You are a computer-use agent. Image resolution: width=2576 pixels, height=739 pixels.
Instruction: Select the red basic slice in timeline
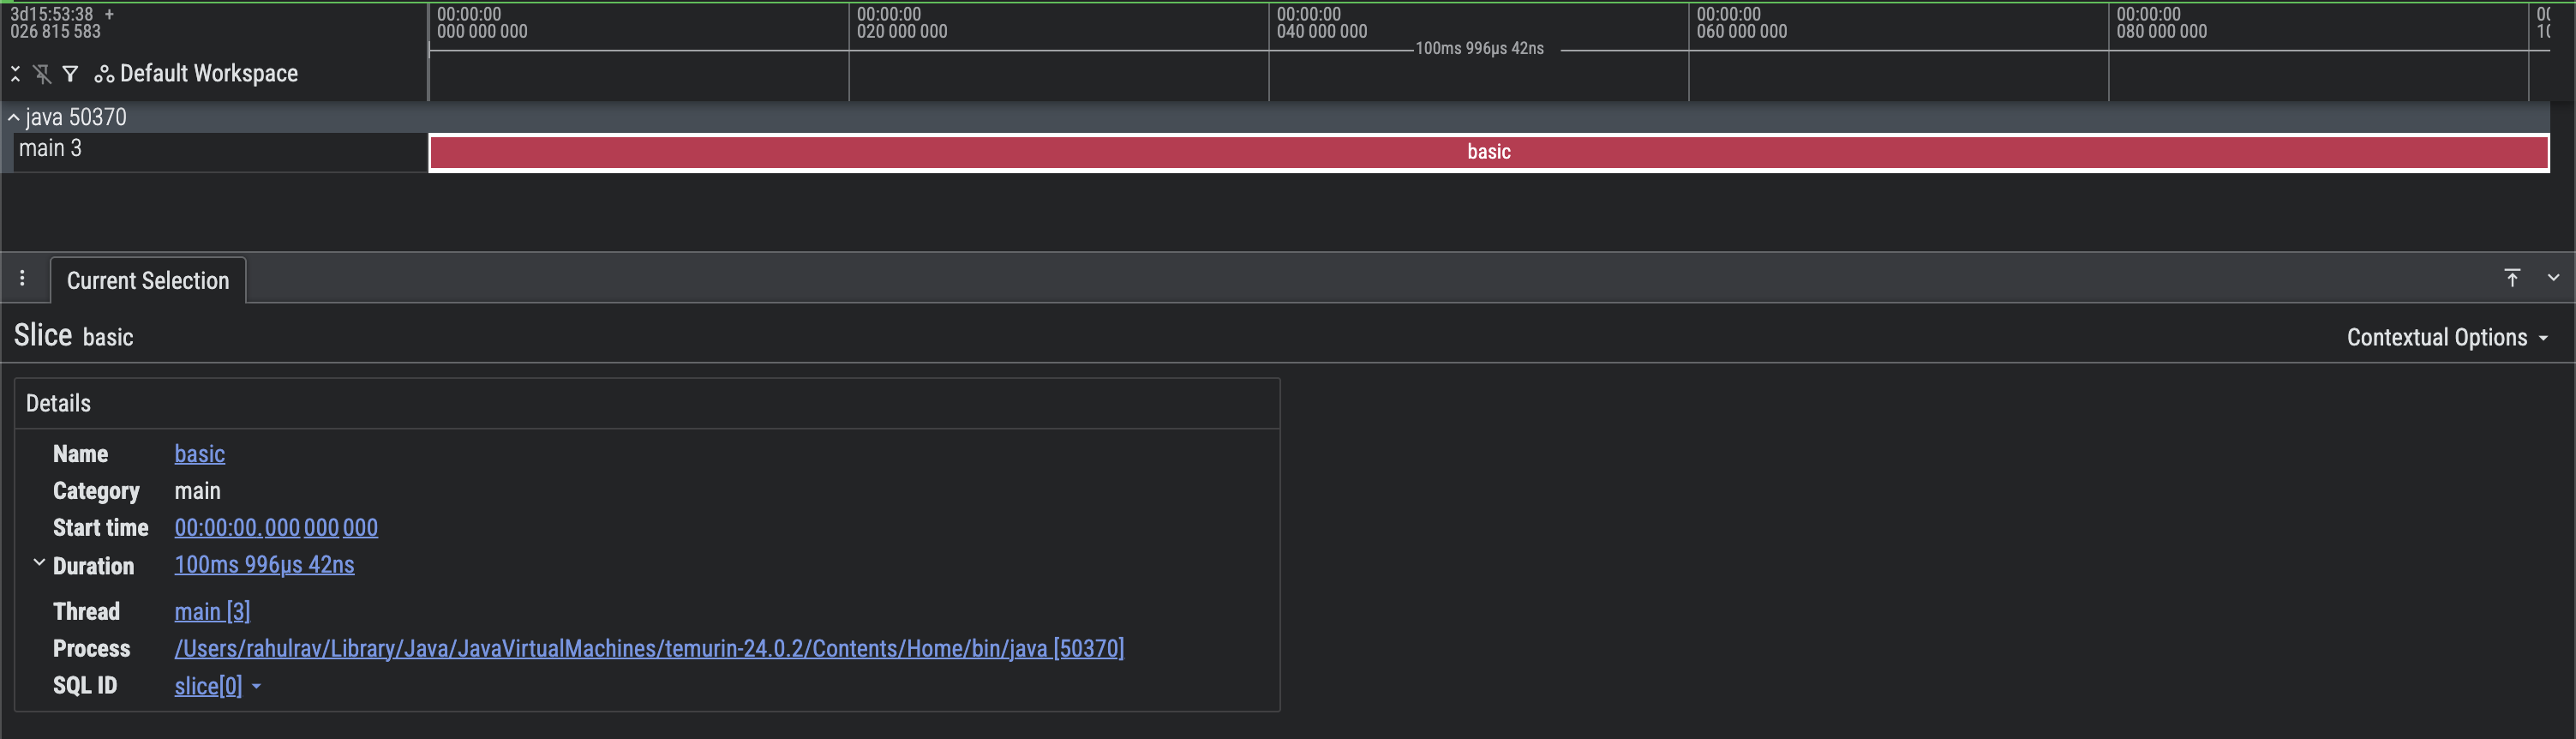pyautogui.click(x=1488, y=152)
